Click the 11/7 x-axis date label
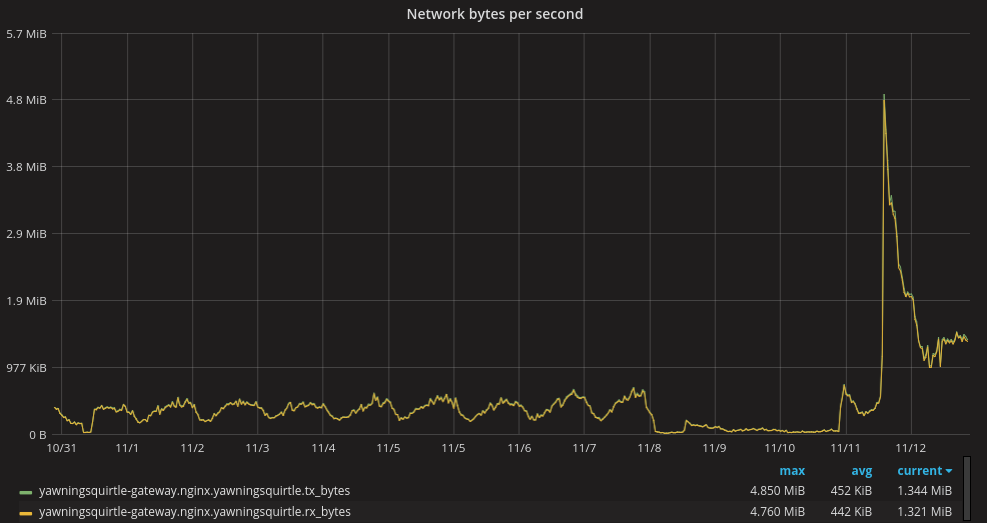 [x=584, y=448]
